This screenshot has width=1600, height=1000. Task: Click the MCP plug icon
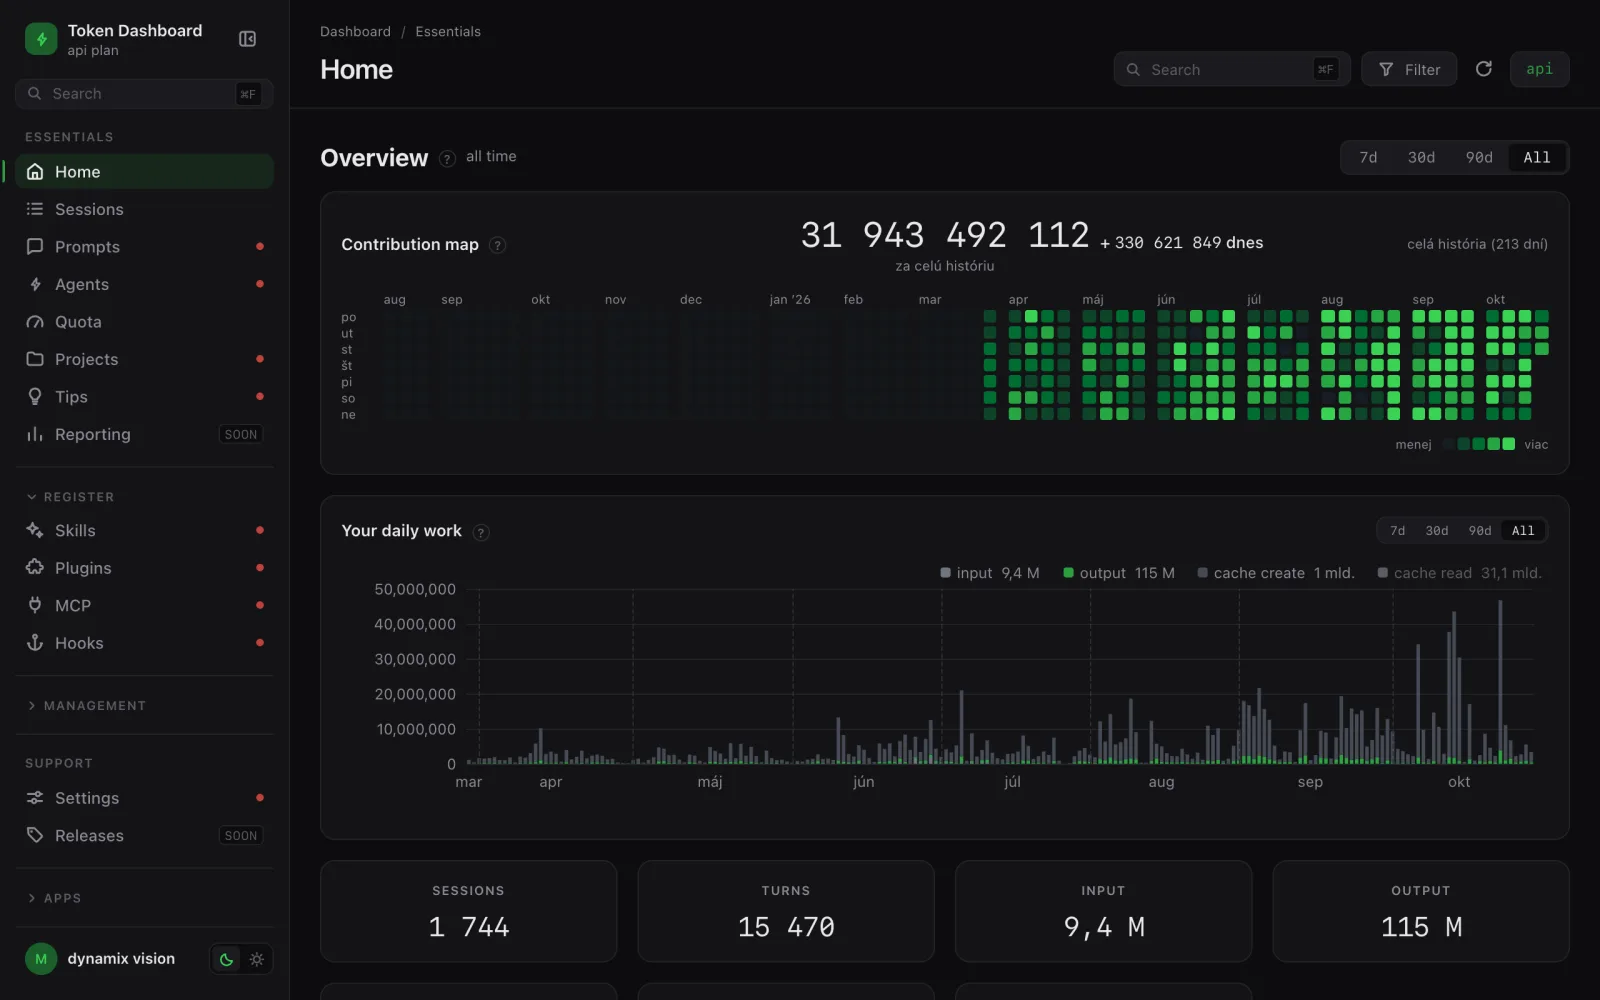click(35, 605)
